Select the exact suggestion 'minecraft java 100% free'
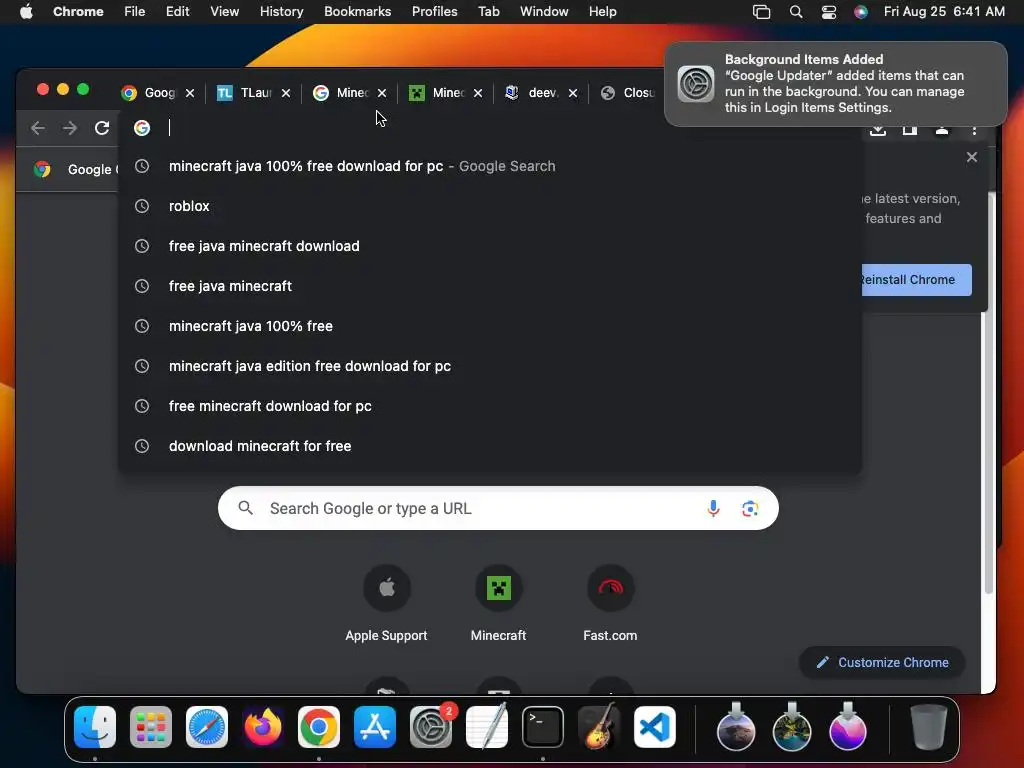This screenshot has width=1024, height=768. click(490, 326)
